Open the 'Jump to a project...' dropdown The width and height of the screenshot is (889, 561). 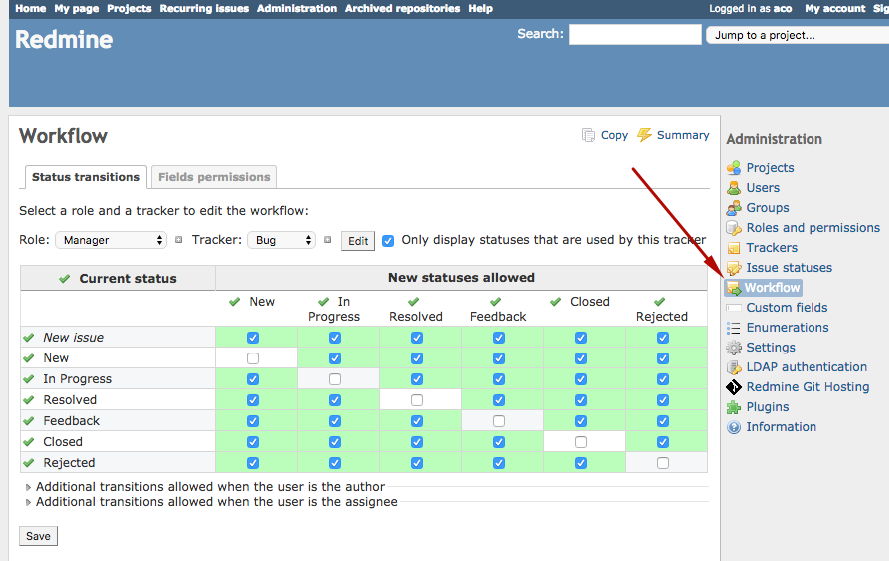797,35
